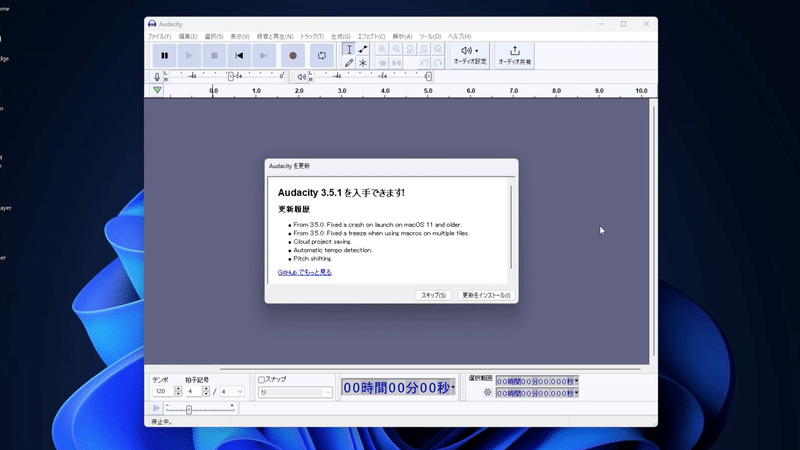Image resolution: width=800 pixels, height=450 pixels.
Task: Open the snap unit 秒 dropdown
Action: click(295, 392)
